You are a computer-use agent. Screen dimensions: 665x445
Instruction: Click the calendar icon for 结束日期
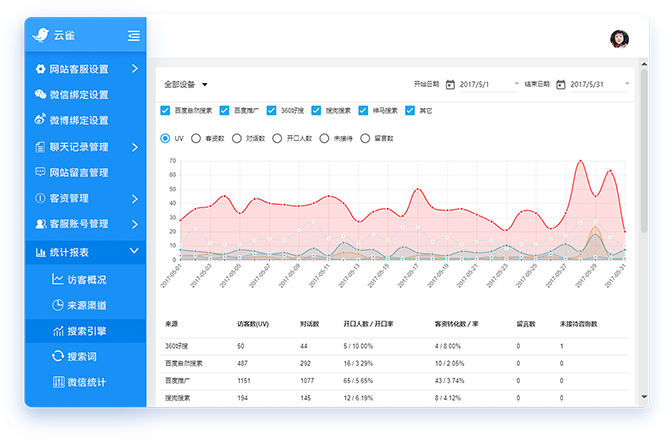click(x=561, y=84)
